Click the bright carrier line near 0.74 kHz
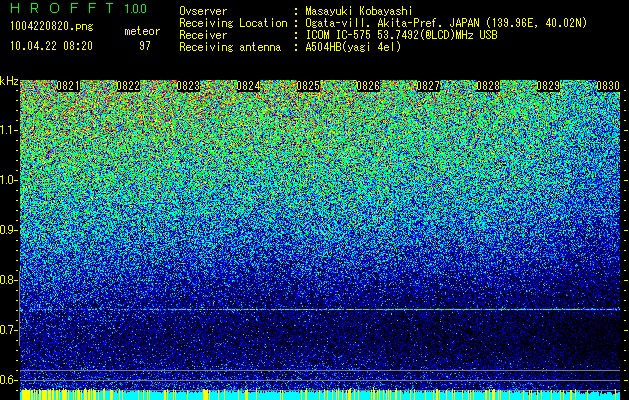Viewport: 629px width, 400px height. click(320, 309)
